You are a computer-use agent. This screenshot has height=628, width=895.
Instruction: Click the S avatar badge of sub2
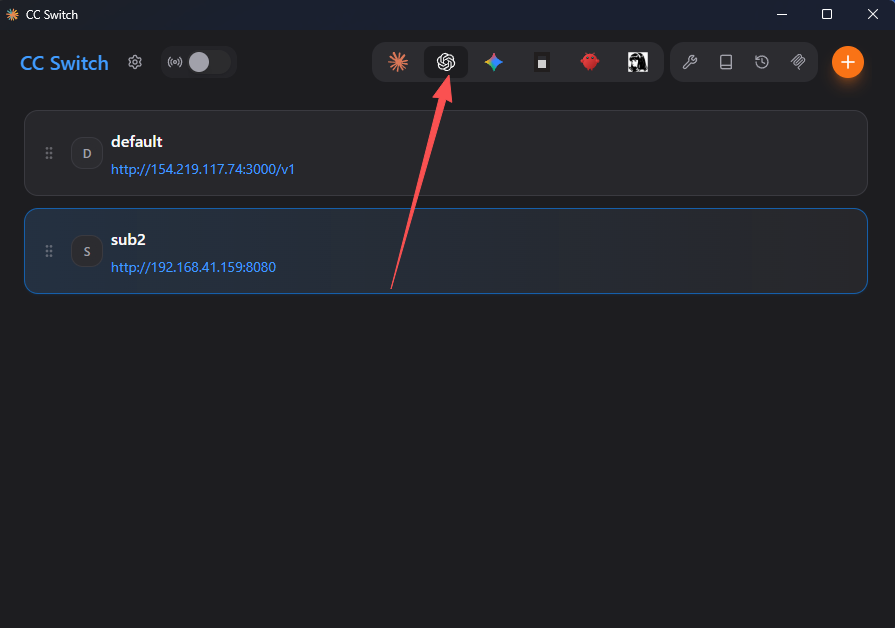click(x=87, y=251)
